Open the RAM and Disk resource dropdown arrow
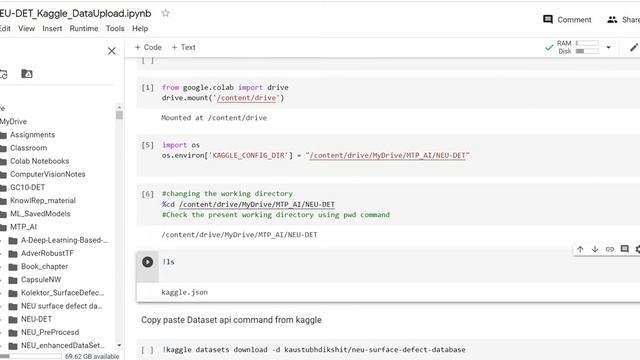 (608, 47)
